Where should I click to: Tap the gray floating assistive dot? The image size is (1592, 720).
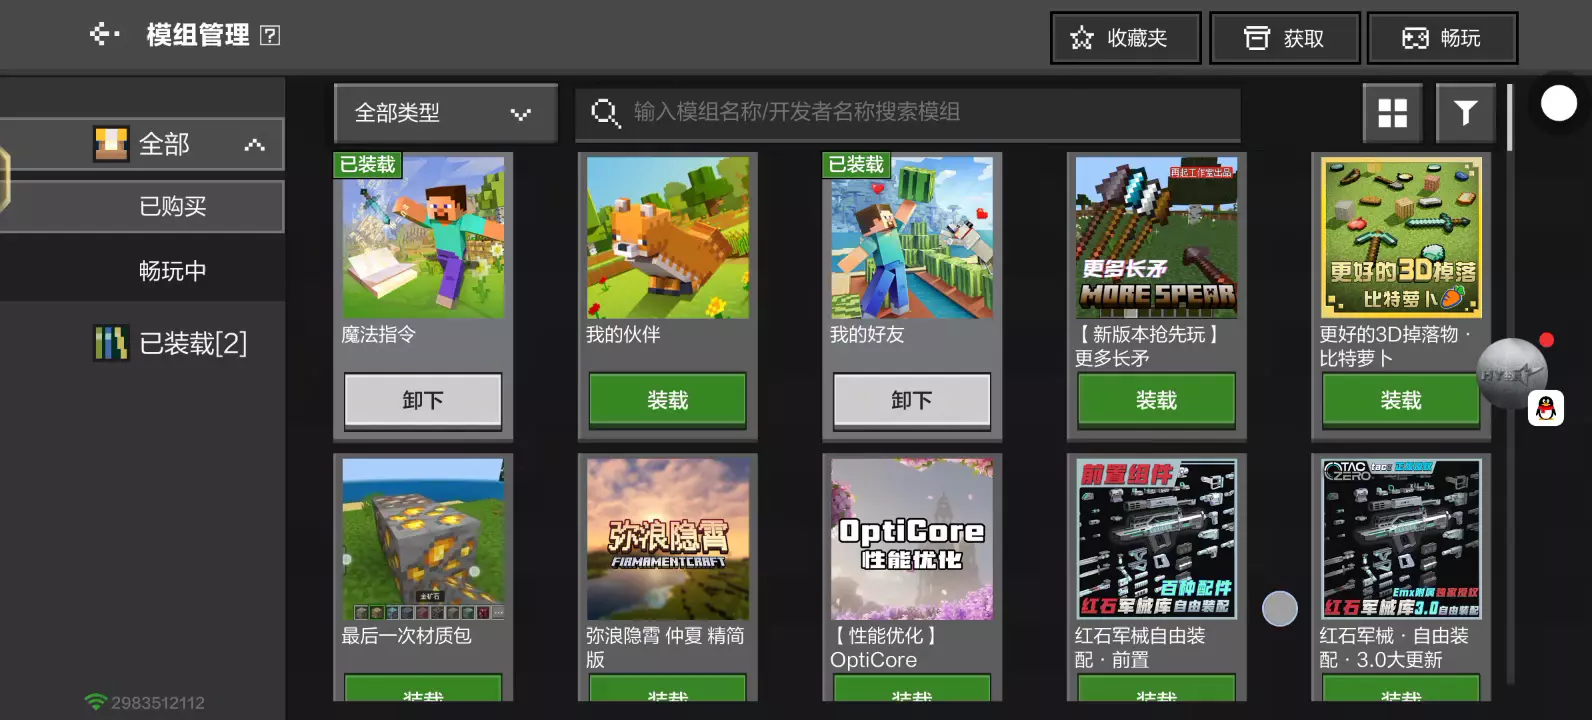click(x=1280, y=609)
